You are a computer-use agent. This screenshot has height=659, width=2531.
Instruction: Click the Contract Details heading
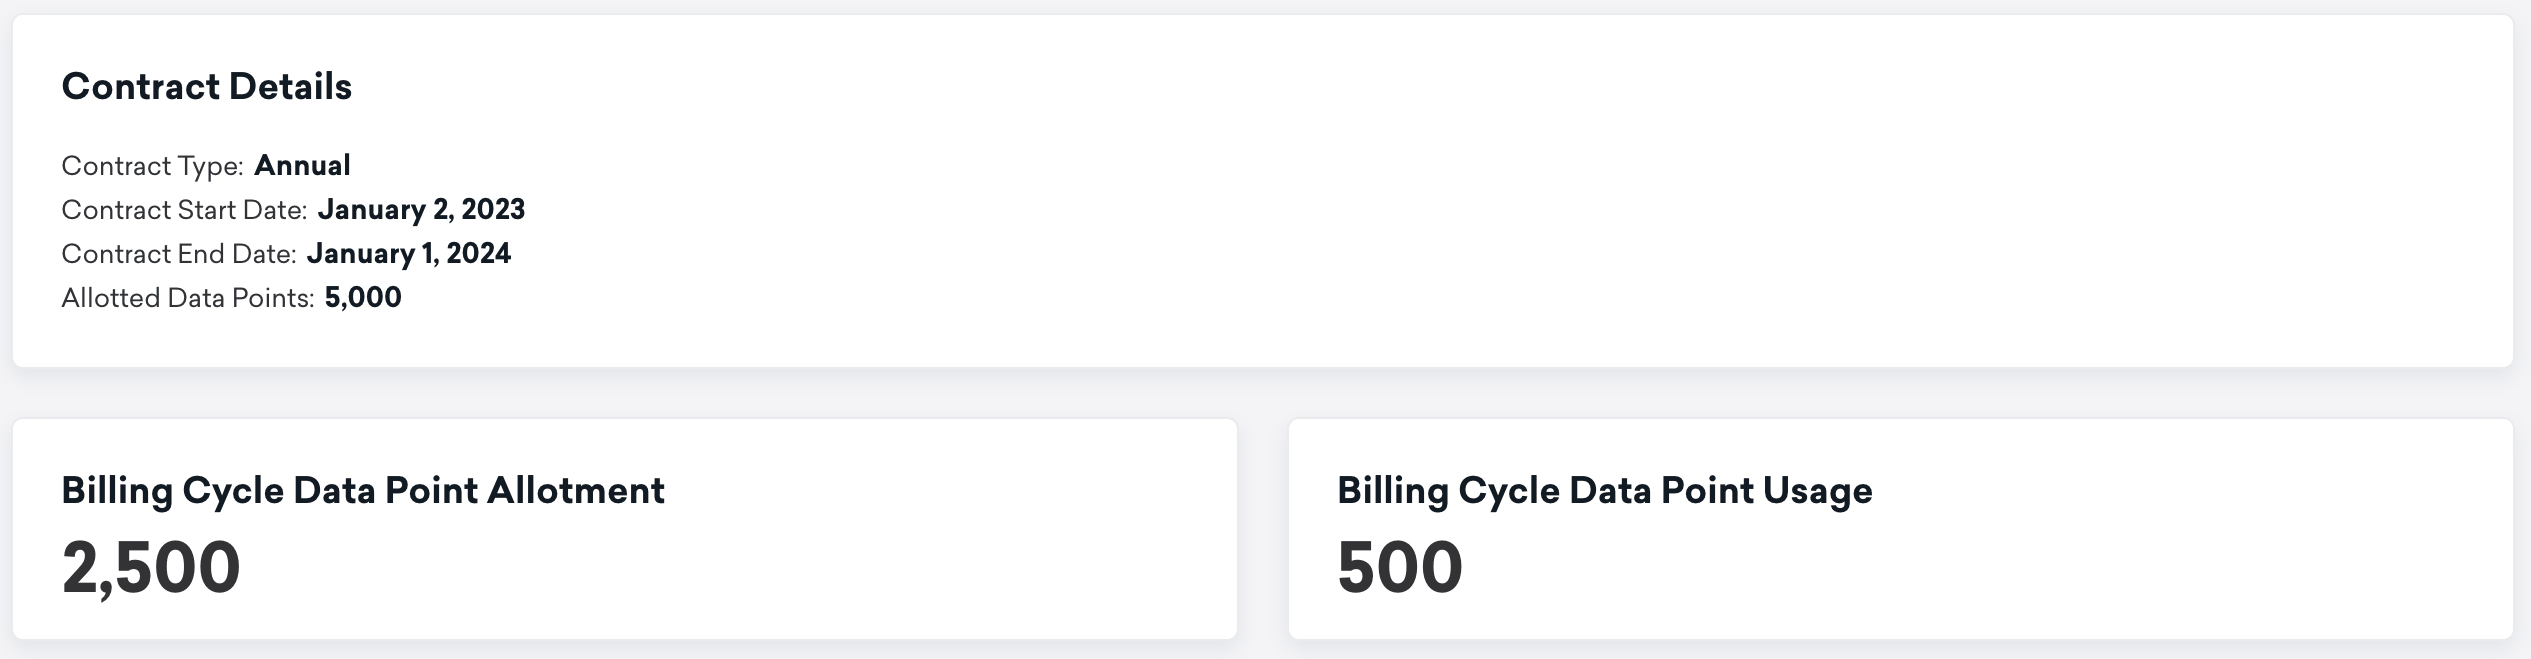[206, 87]
